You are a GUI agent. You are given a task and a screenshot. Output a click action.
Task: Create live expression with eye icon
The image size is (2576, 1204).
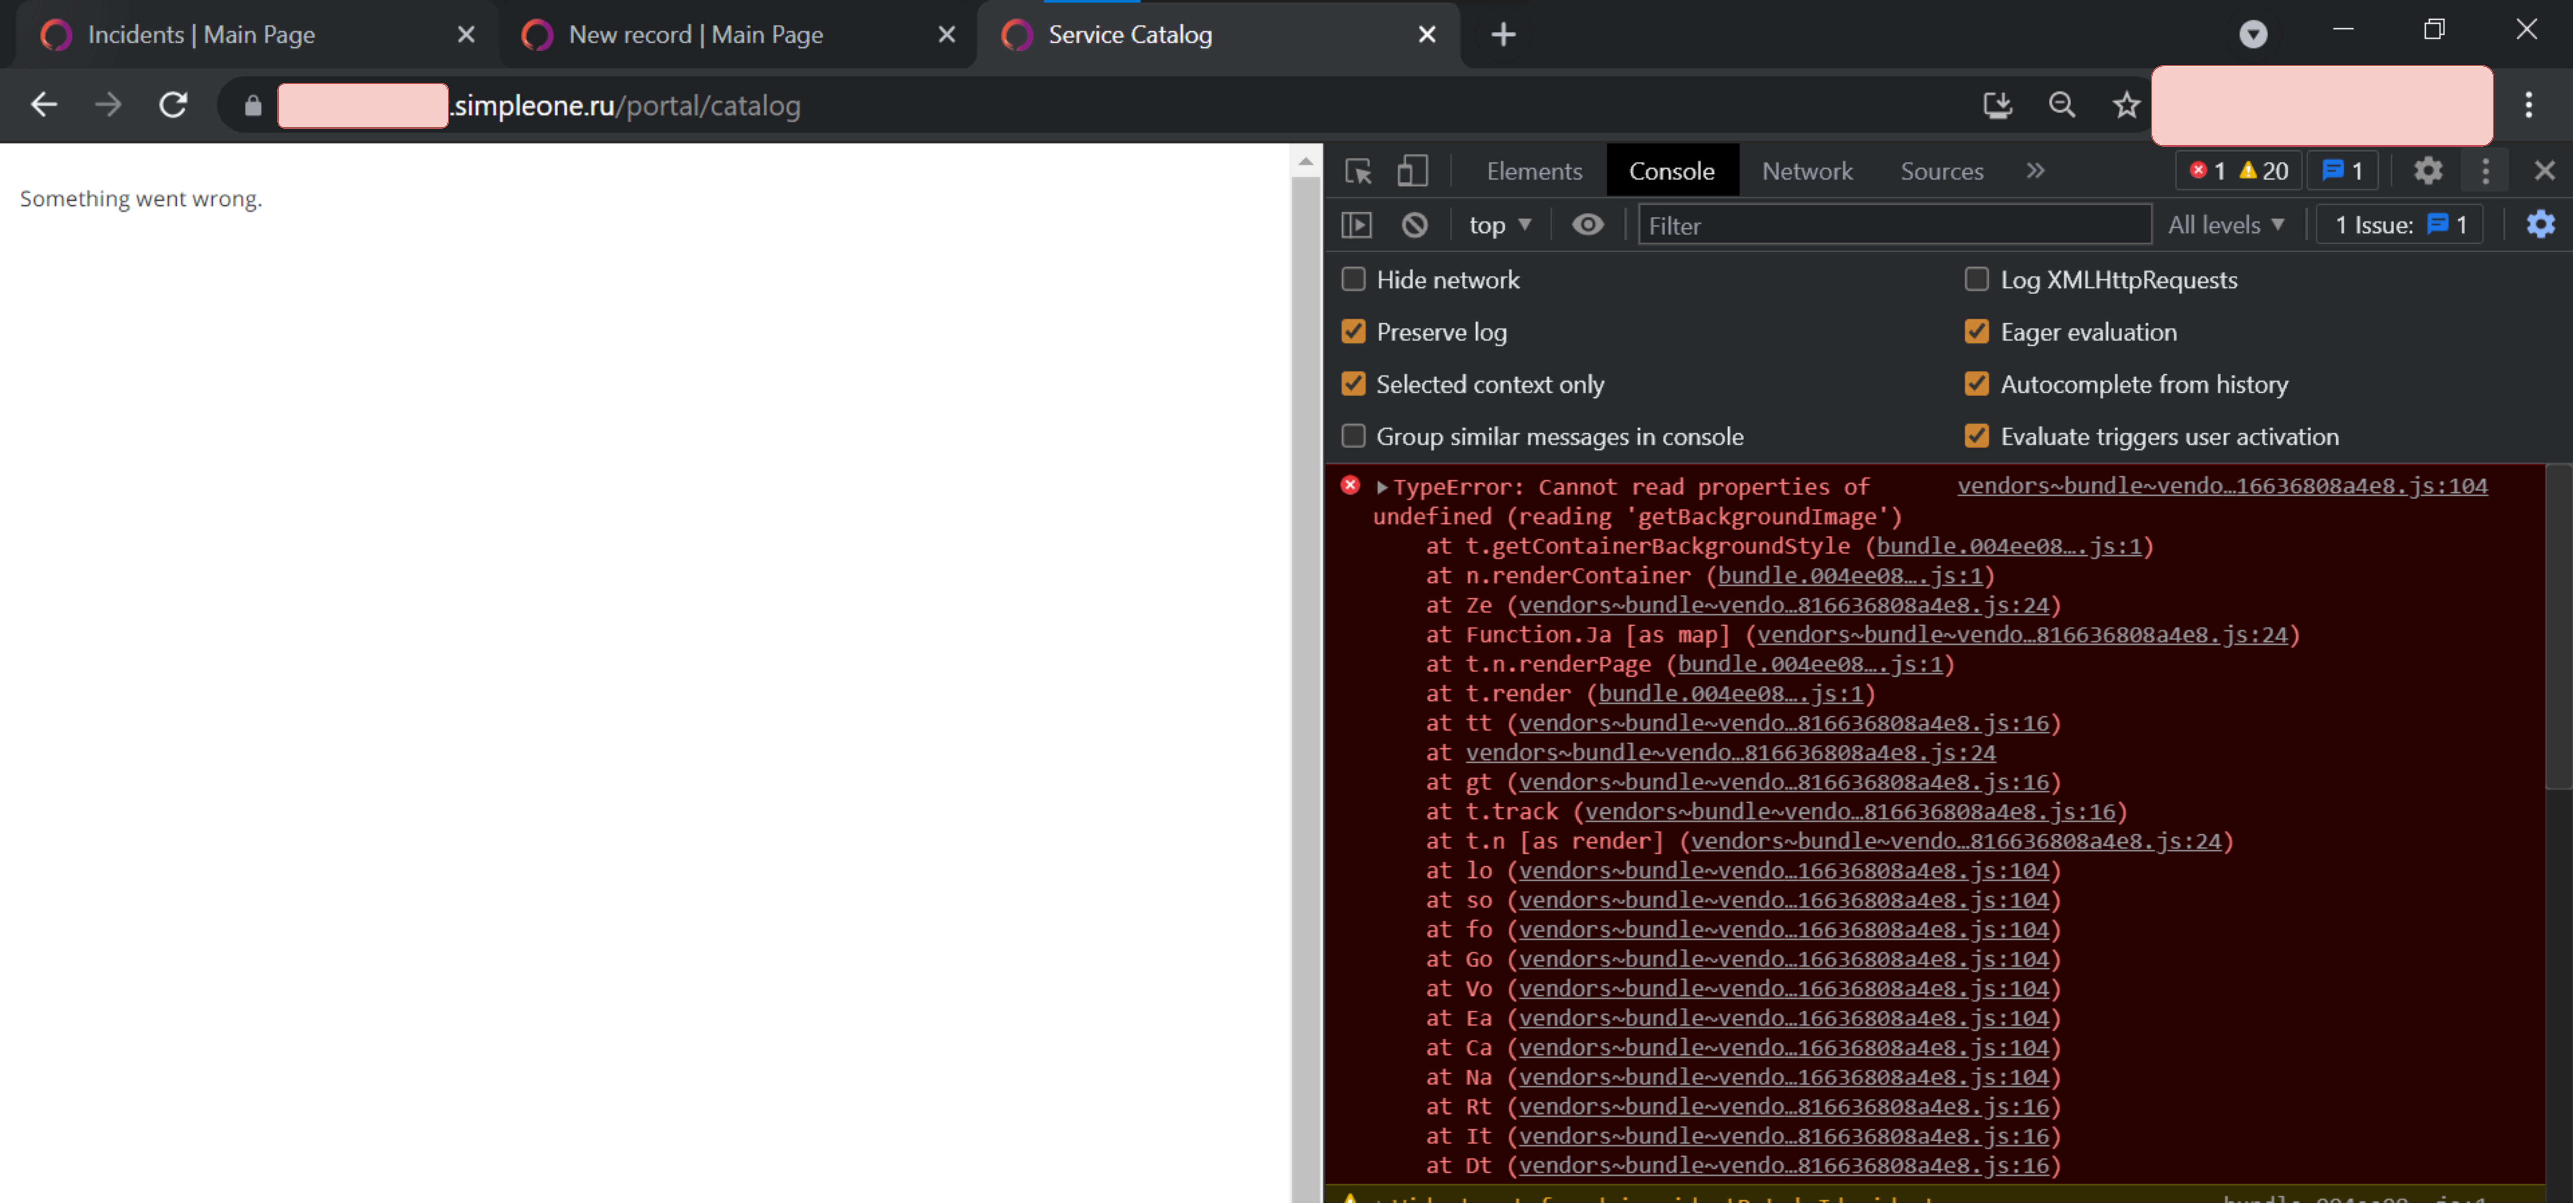pos(1587,225)
